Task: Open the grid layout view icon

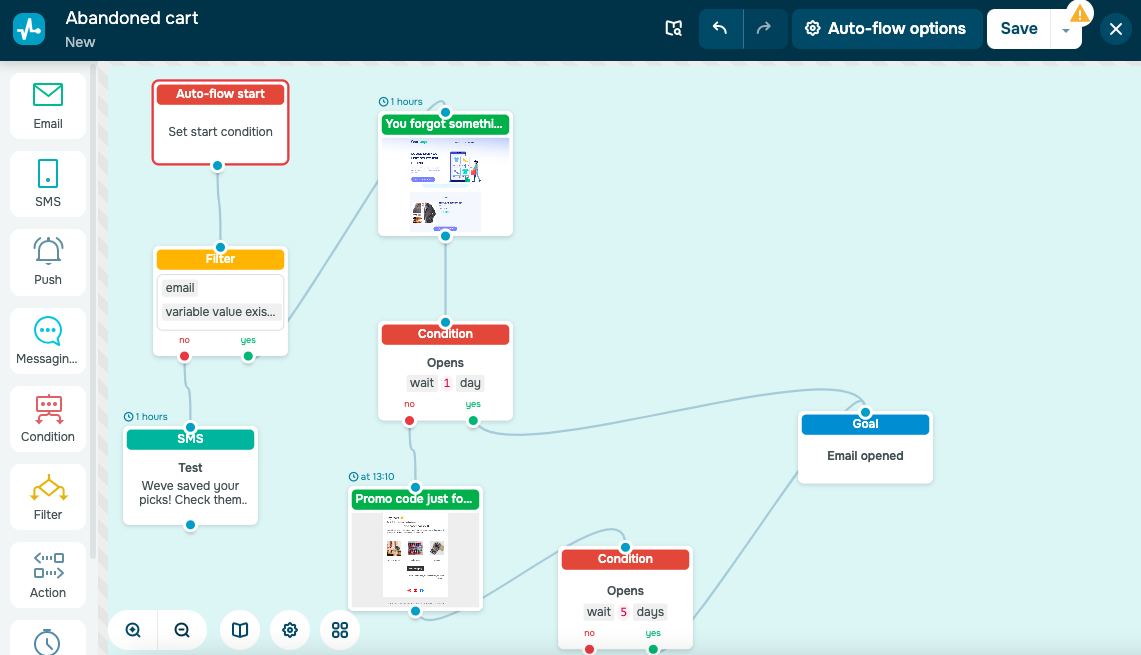Action: pyautogui.click(x=340, y=630)
